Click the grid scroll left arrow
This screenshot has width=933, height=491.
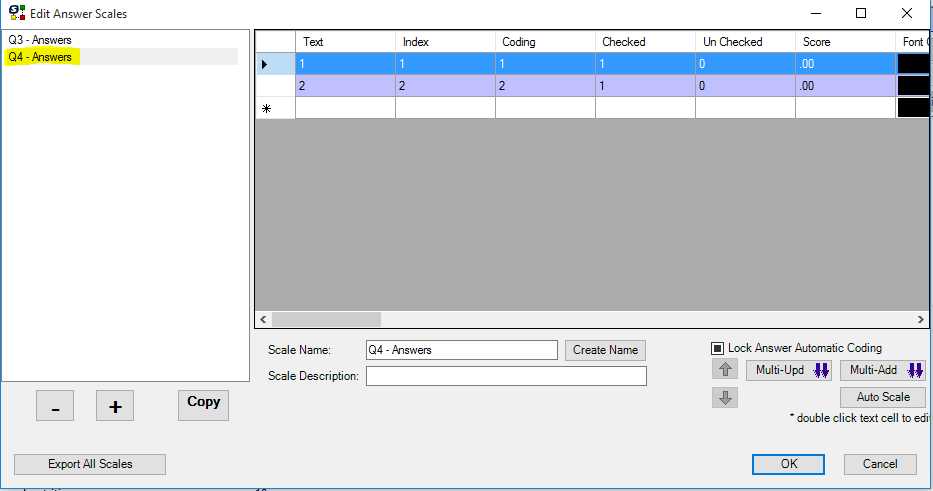coord(264,320)
